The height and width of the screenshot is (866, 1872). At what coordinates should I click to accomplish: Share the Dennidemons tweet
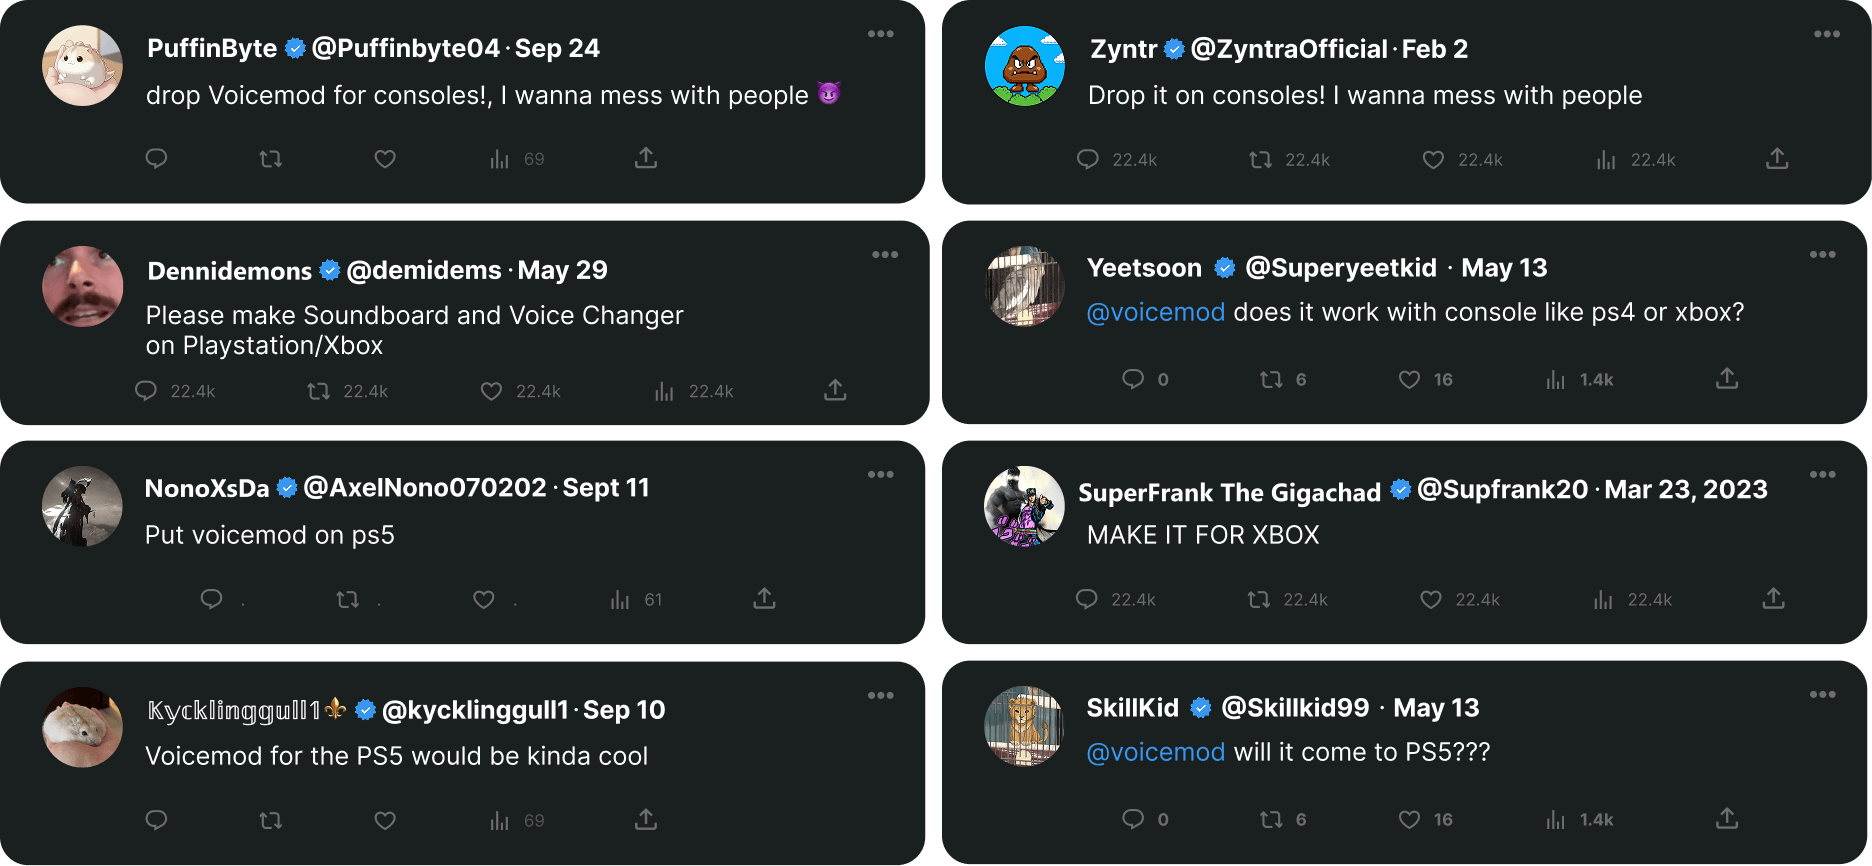835,390
